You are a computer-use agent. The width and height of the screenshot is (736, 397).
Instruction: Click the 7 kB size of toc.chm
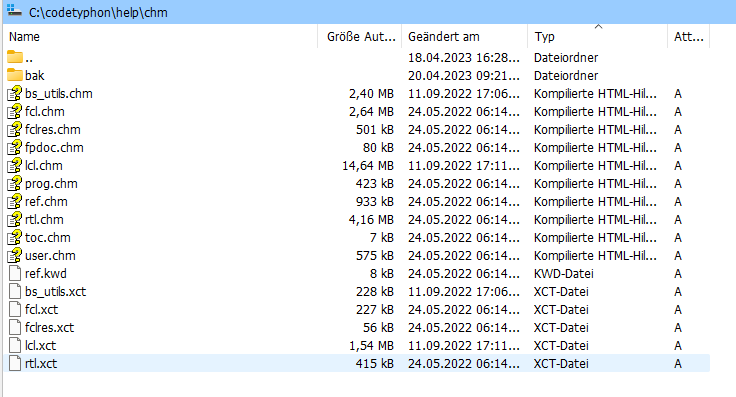point(382,237)
